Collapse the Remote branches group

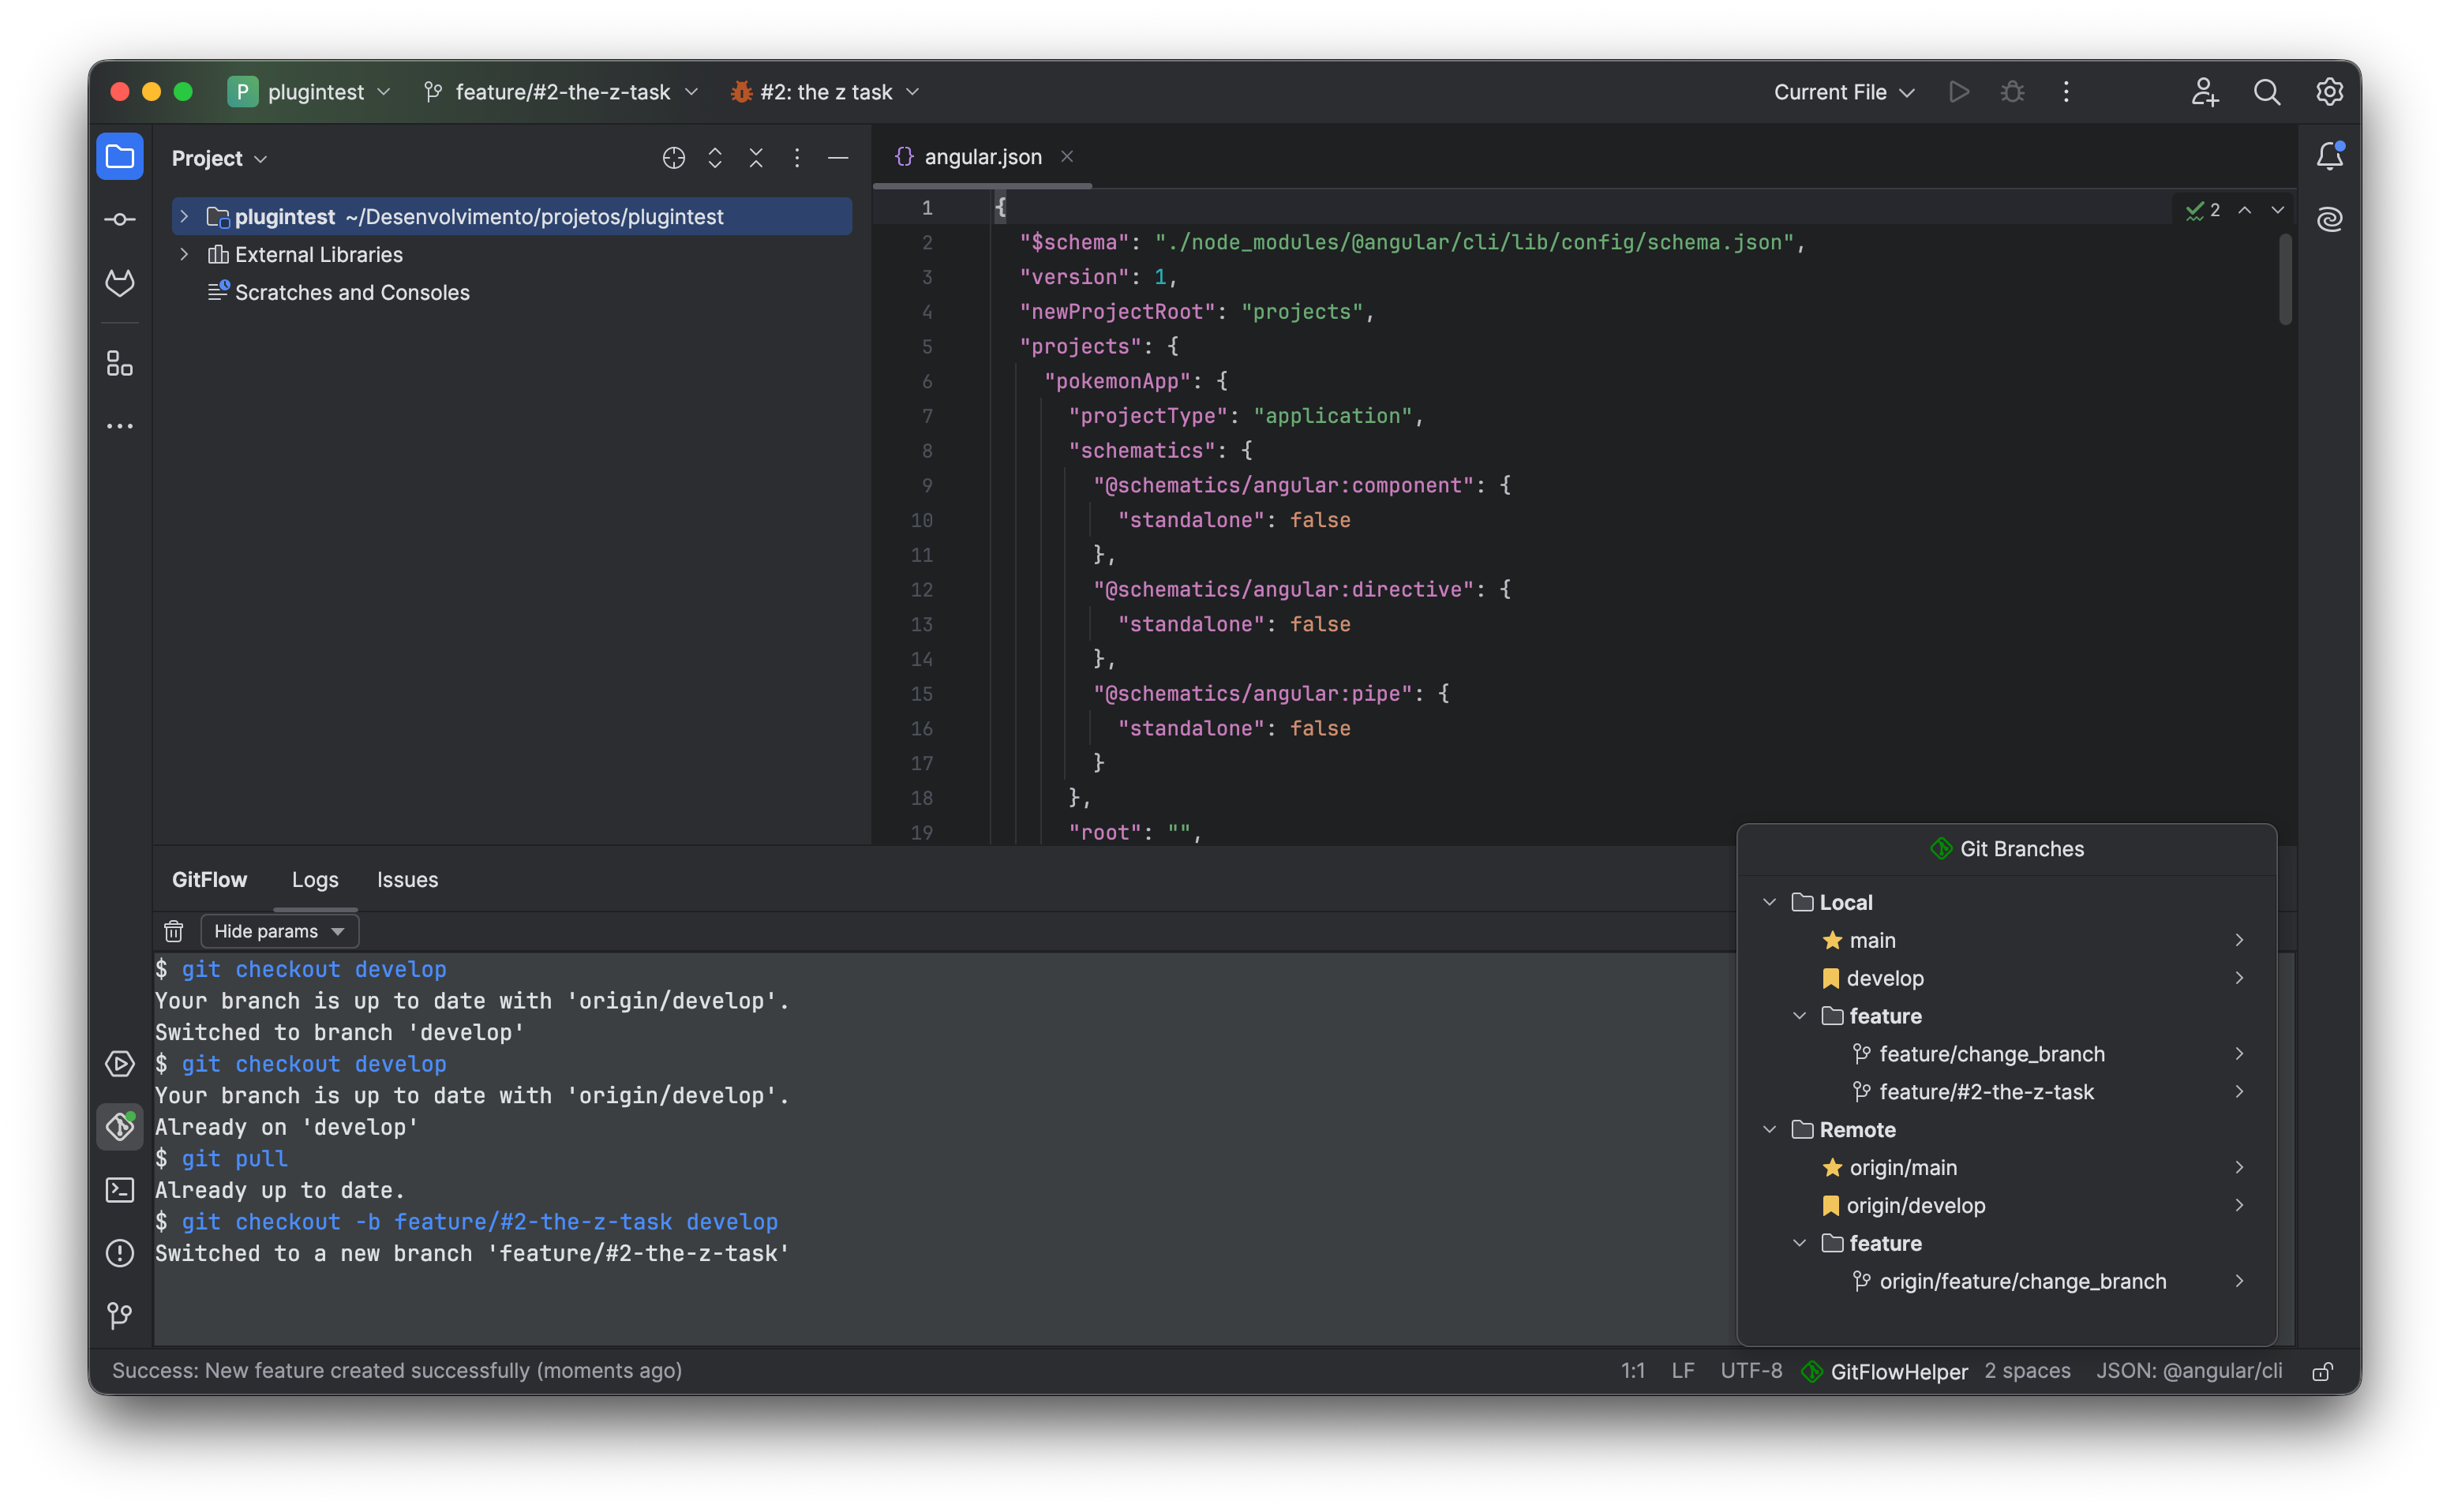pos(1769,1129)
